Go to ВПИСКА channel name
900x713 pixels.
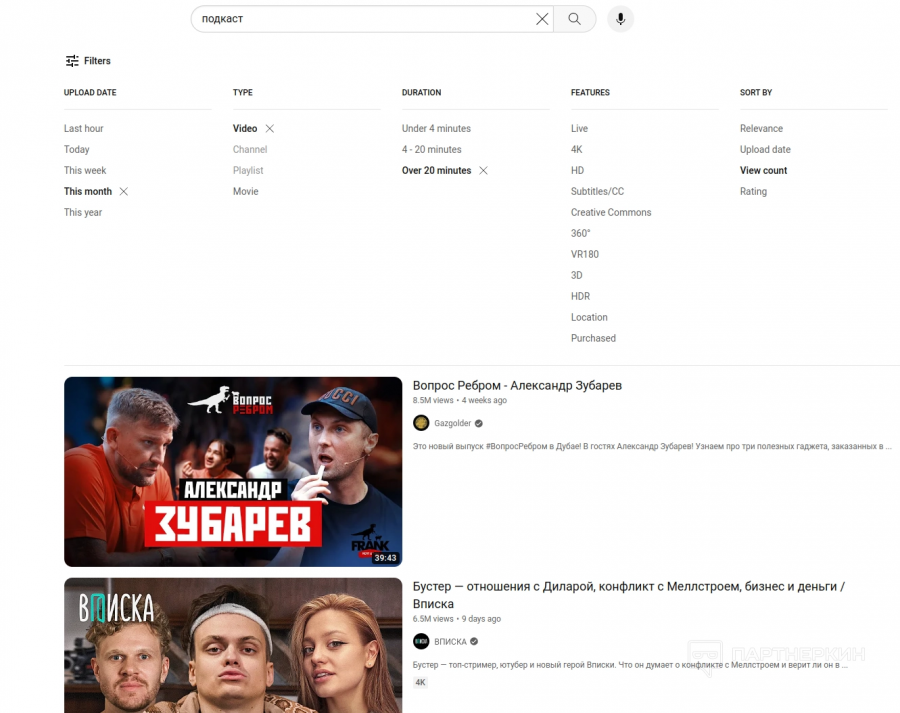click(x=450, y=642)
